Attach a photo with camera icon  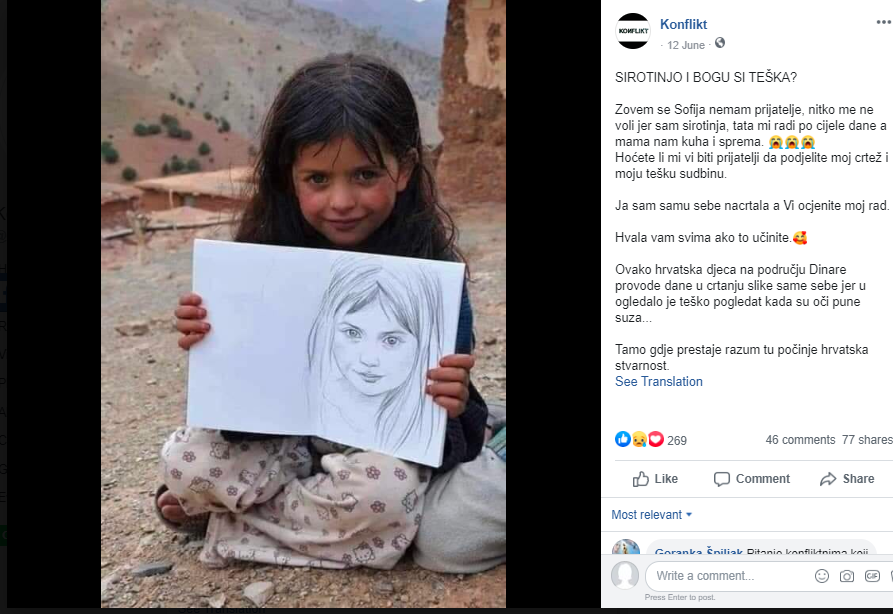(x=847, y=576)
